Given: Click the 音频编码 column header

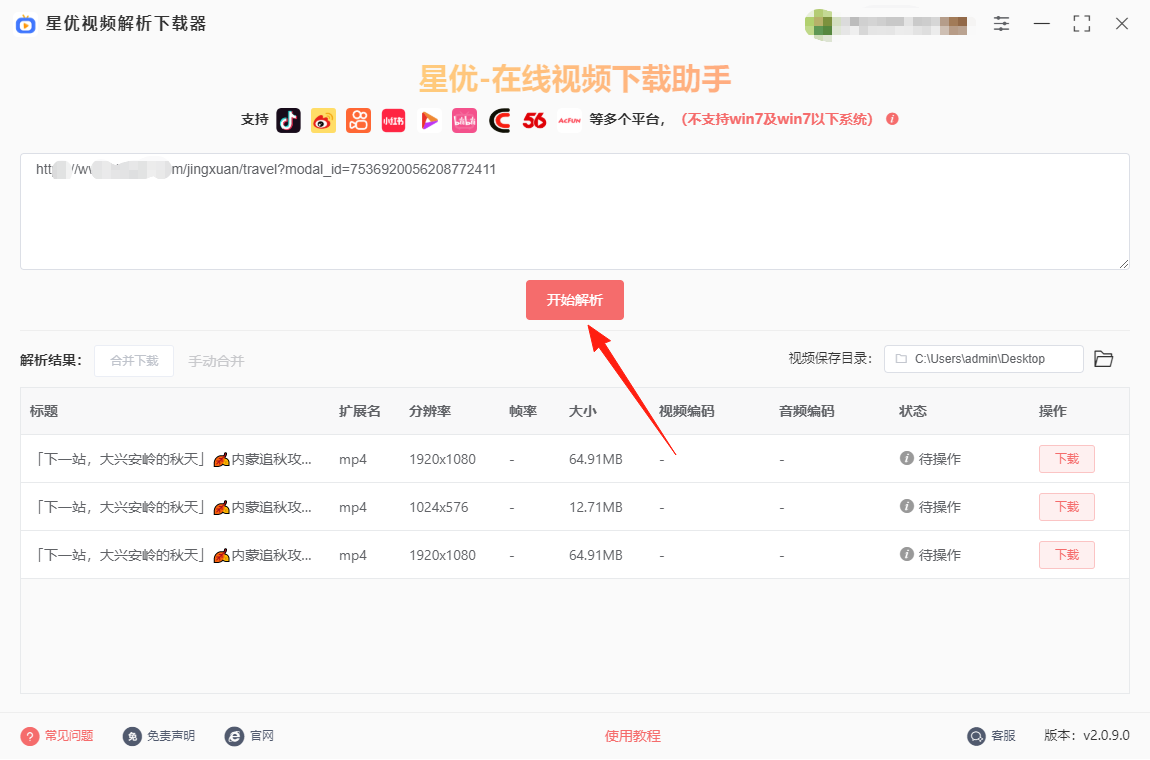Looking at the screenshot, I should (x=807, y=412).
